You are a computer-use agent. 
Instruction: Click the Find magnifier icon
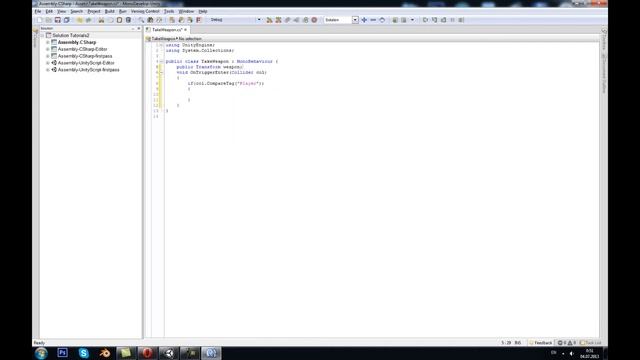pyautogui.click(x=141, y=20)
